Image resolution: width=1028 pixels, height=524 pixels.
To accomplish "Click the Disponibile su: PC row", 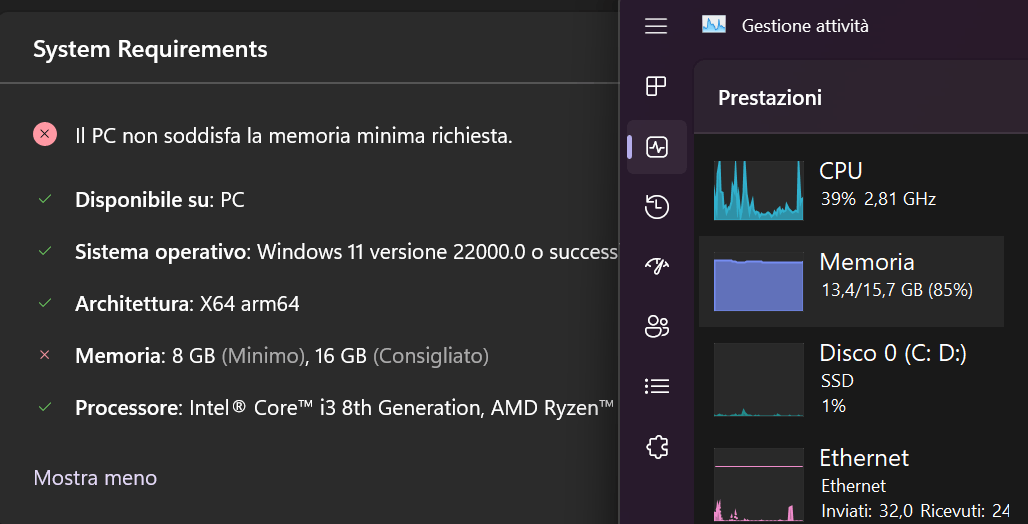I will click(x=160, y=199).
